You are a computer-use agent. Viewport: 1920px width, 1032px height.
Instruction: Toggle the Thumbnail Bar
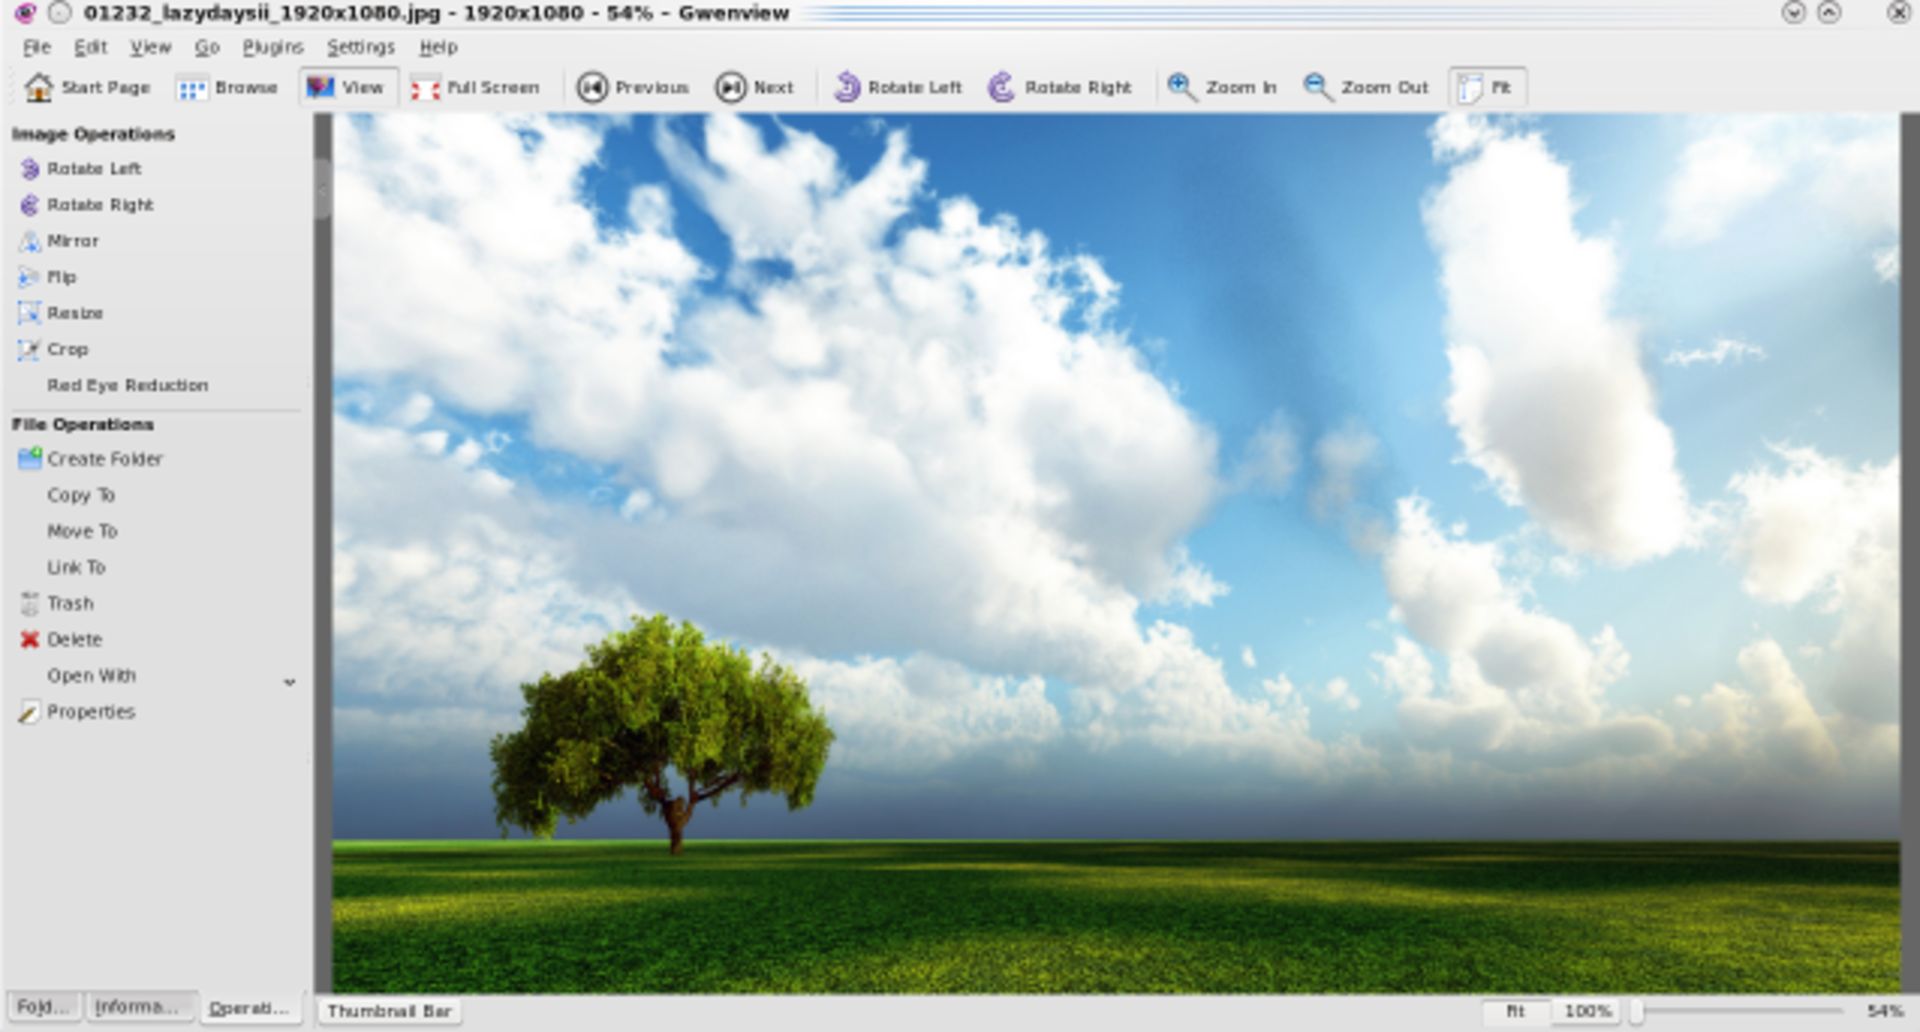pos(389,1011)
